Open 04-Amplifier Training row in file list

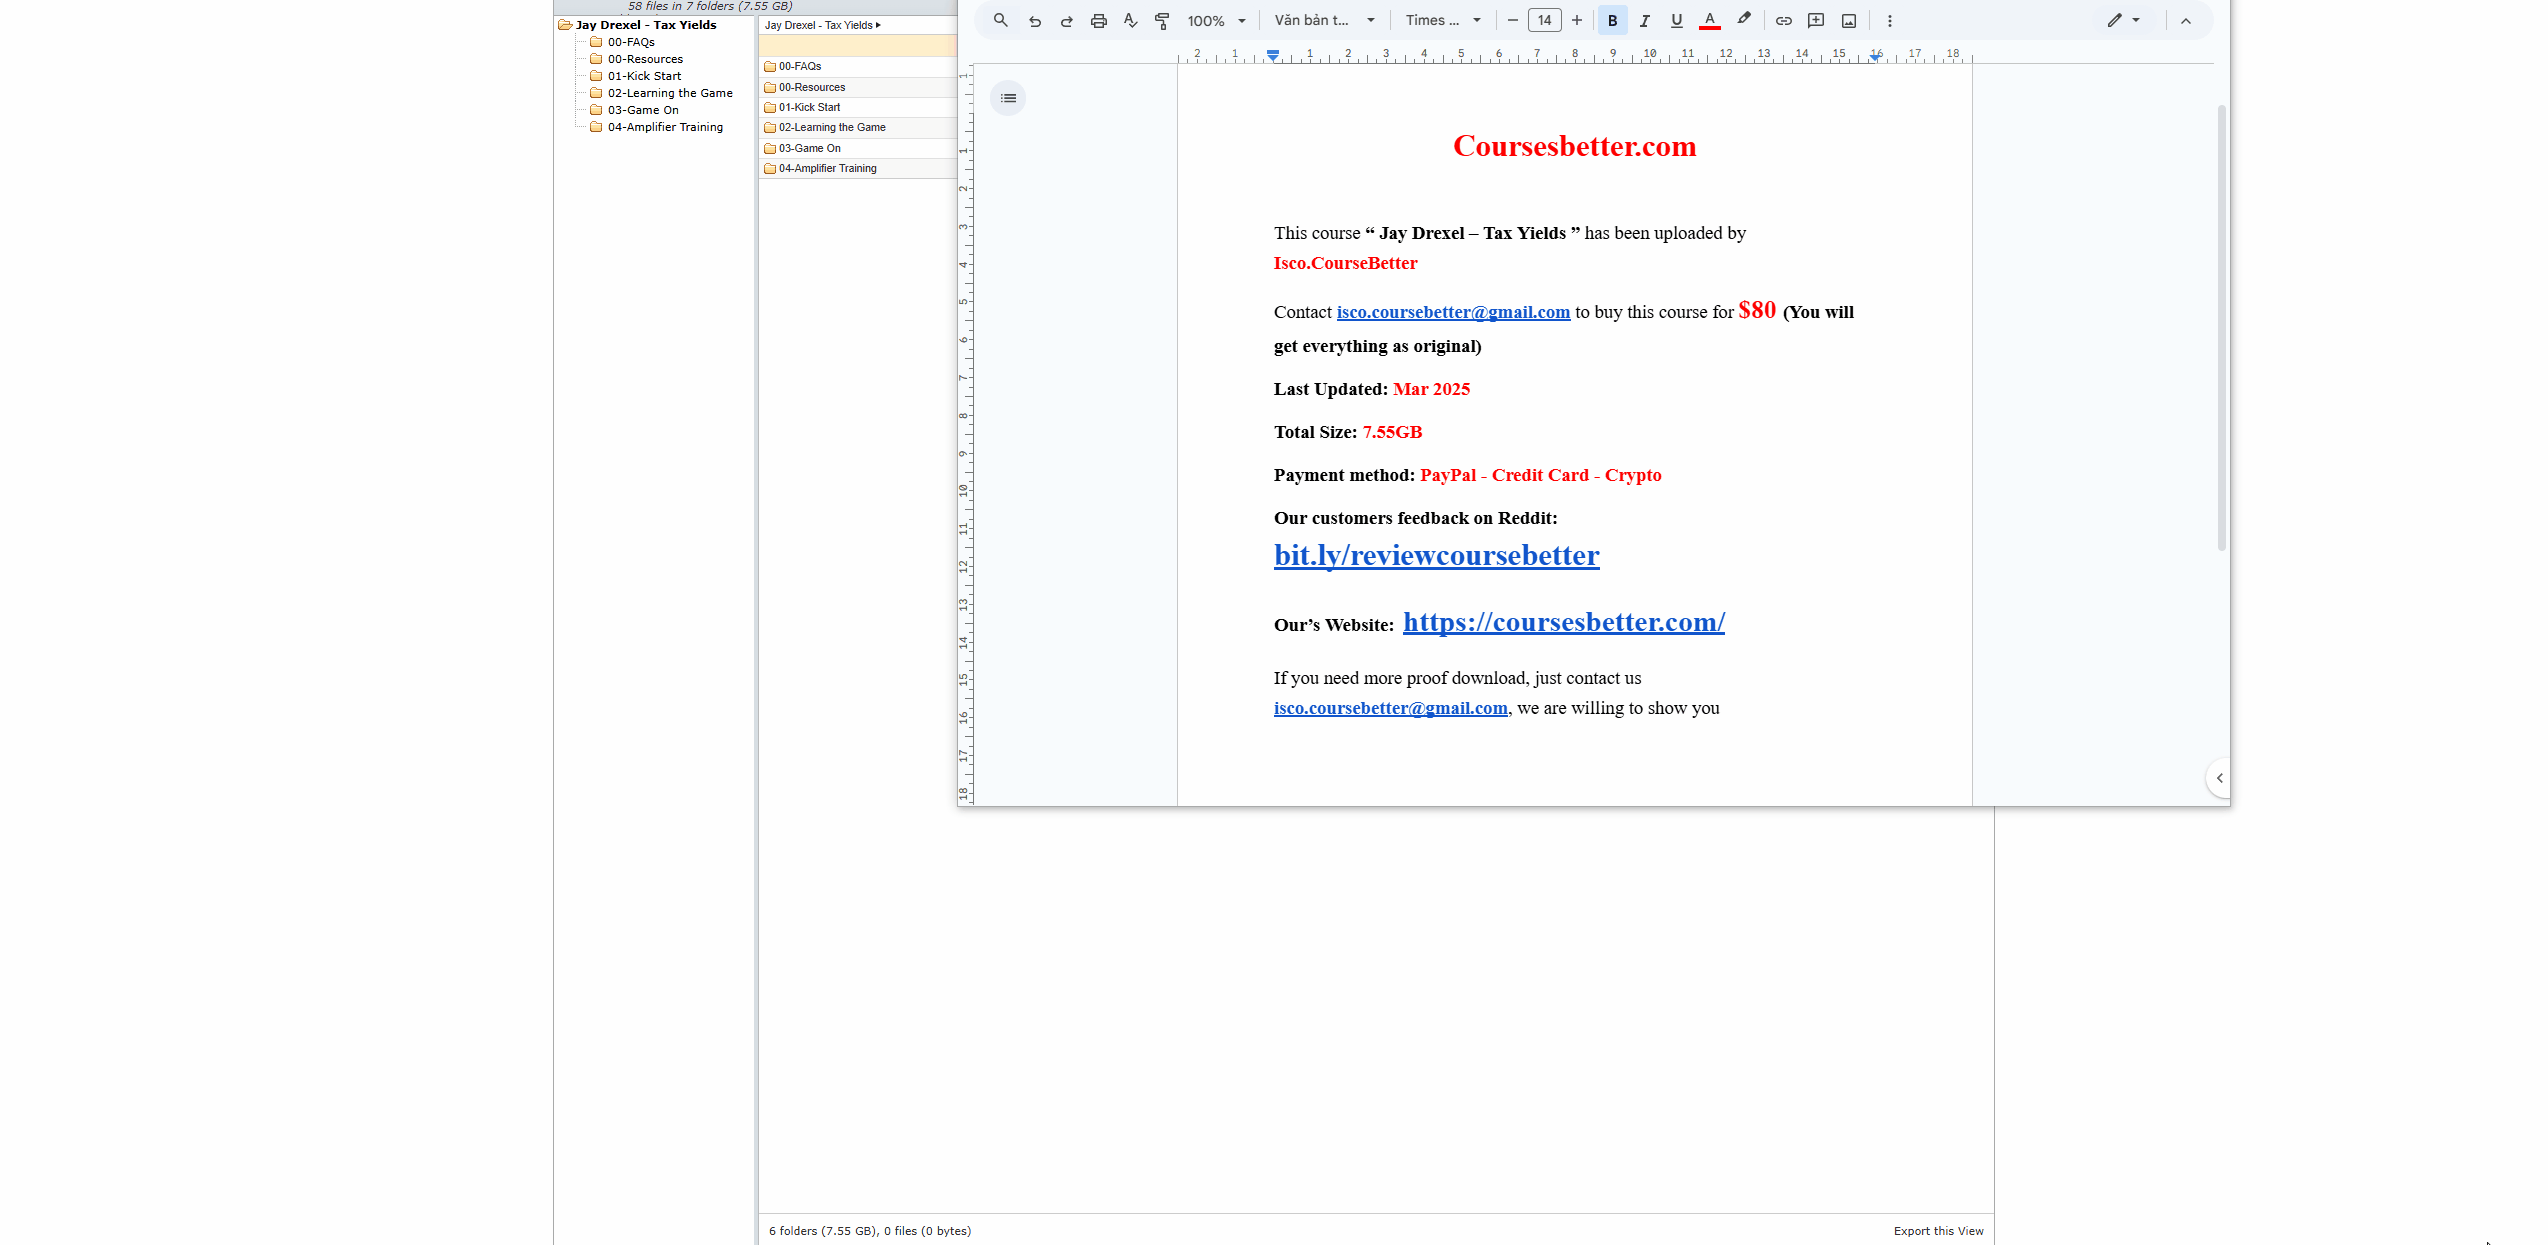858,168
